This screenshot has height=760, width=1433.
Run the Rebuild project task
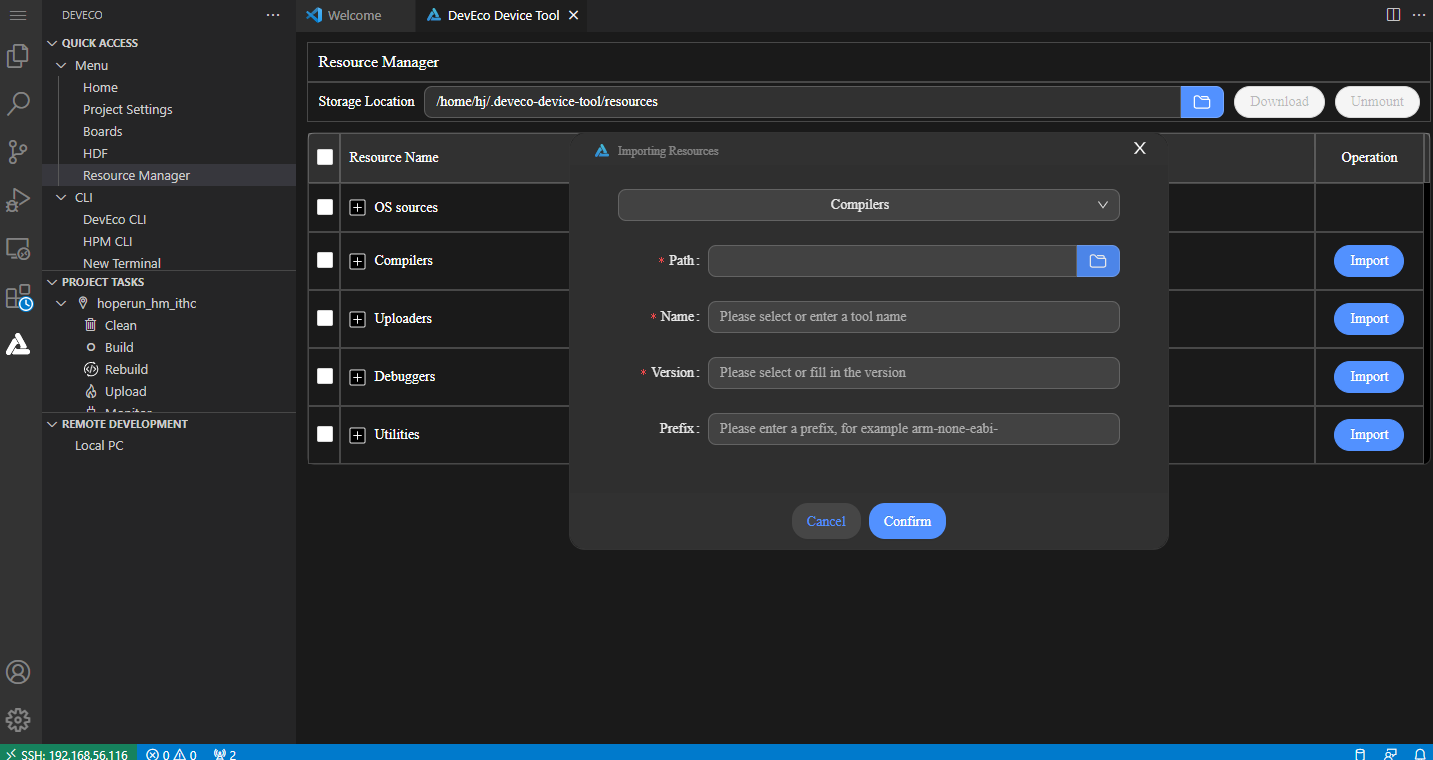pos(126,369)
